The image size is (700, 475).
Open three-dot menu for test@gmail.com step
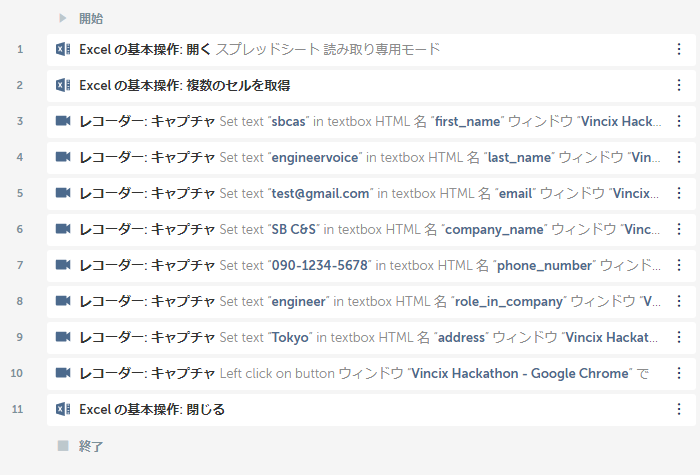(679, 193)
